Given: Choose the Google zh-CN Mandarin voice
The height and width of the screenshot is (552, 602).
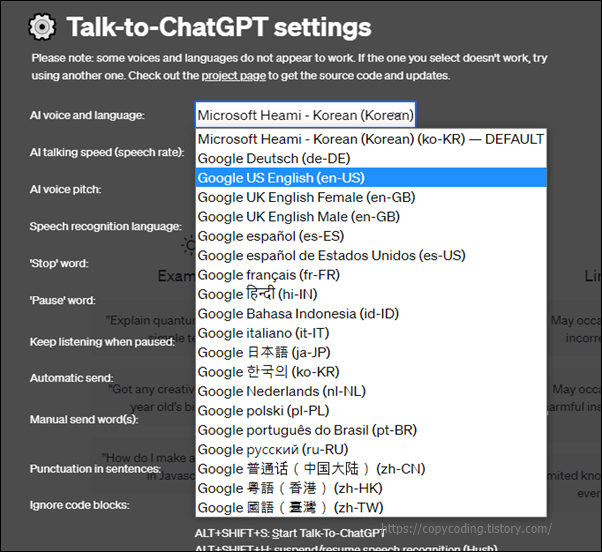Looking at the screenshot, I should (x=371, y=469).
